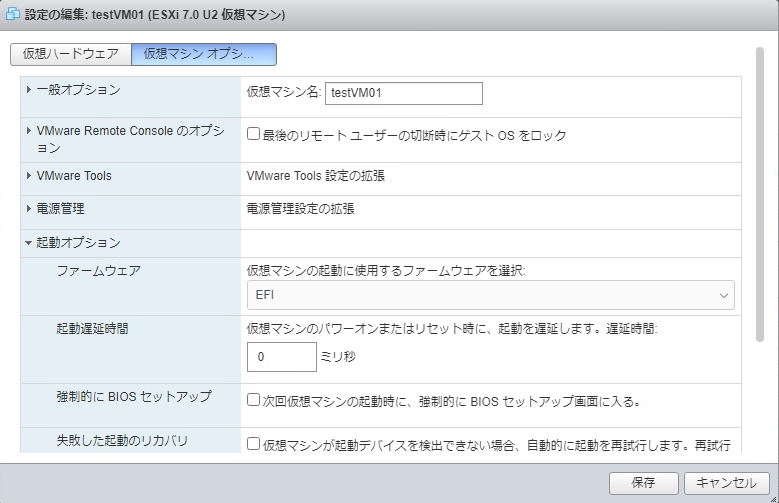Switch to the 仮想ハードウェア tab
Screen dimensions: 779x503
[70, 54]
